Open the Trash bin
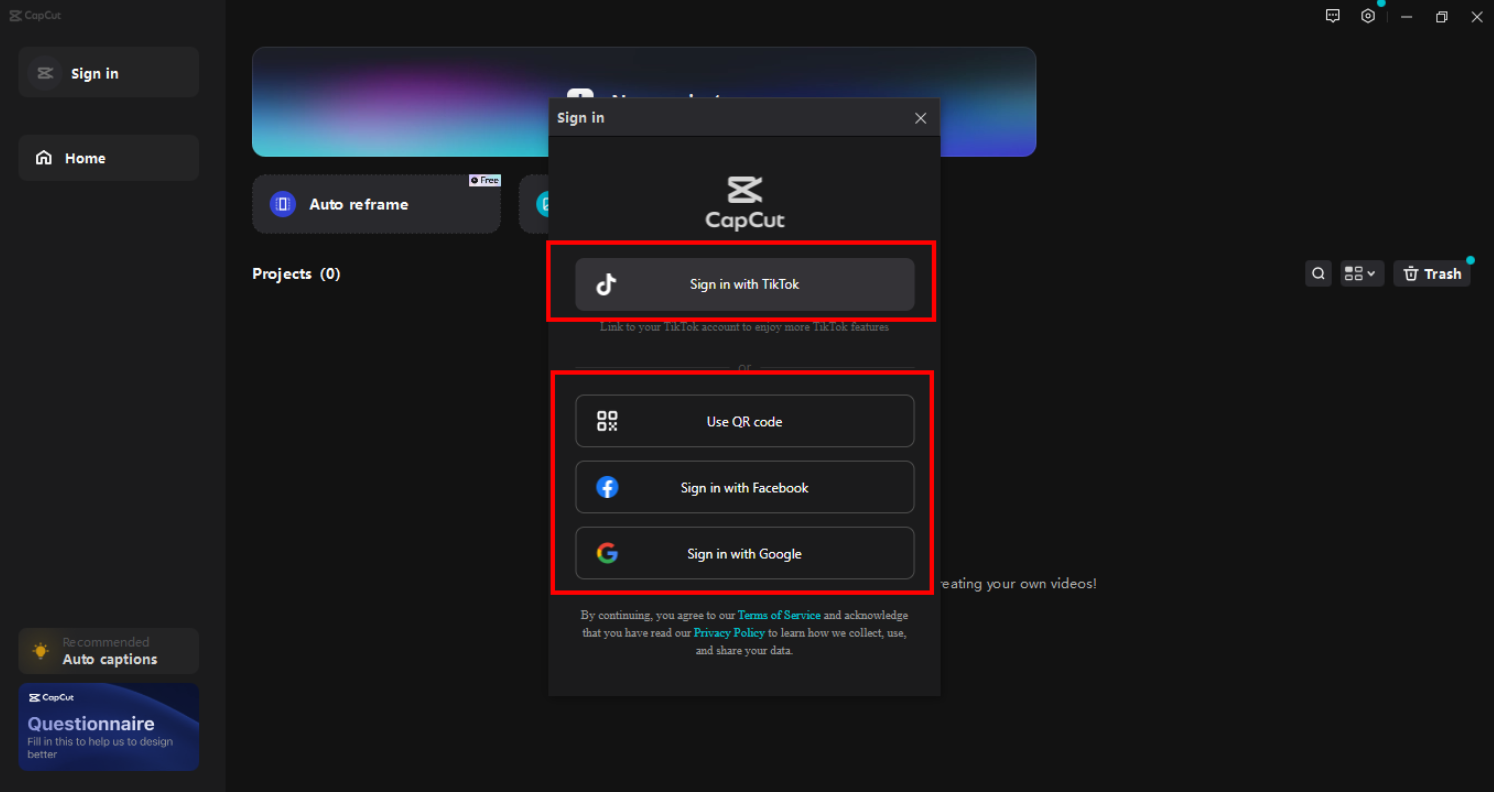Screen dimensions: 1494x792 [x=1432, y=274]
